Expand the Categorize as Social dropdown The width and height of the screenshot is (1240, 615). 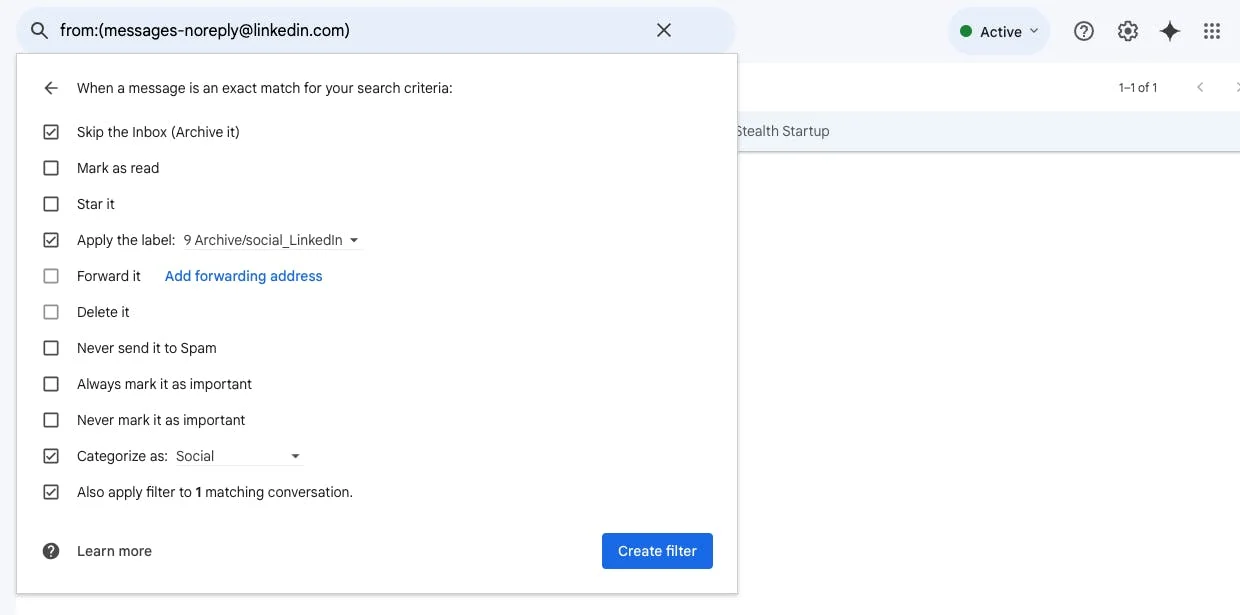click(x=238, y=456)
